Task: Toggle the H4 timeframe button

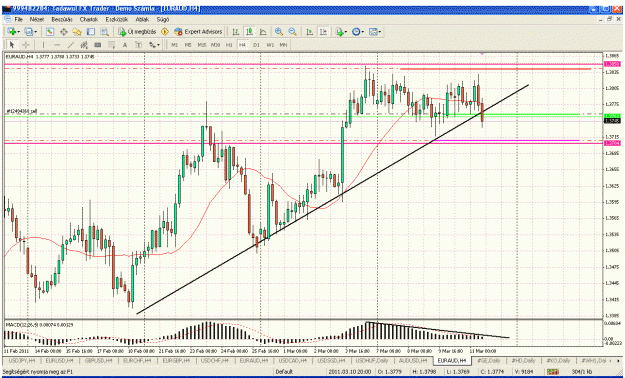Action: (x=242, y=45)
